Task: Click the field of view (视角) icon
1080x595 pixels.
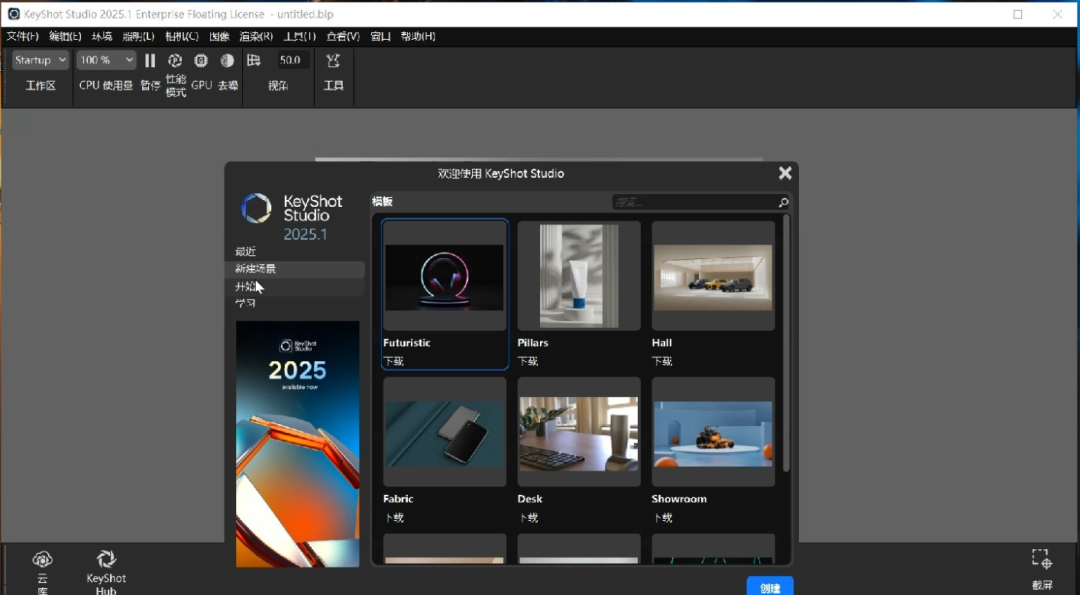Action: tap(254, 61)
